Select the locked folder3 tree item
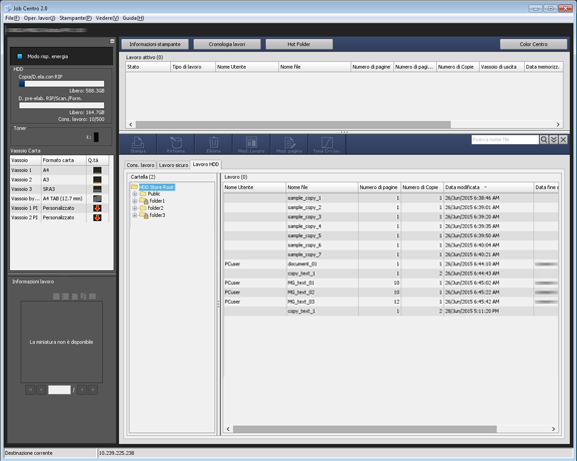Image resolution: width=577 pixels, height=461 pixels. 157,215
